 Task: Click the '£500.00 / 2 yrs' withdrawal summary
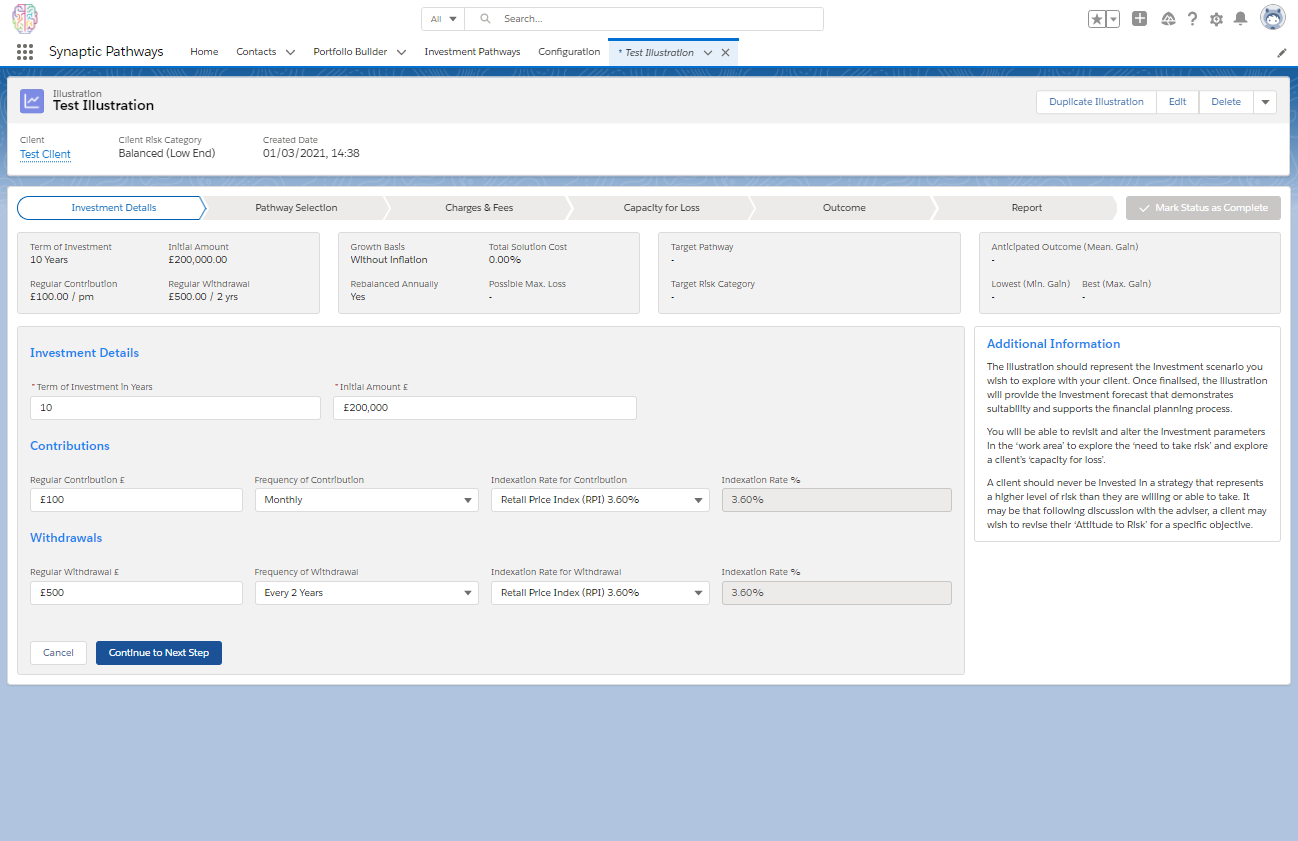click(203, 297)
